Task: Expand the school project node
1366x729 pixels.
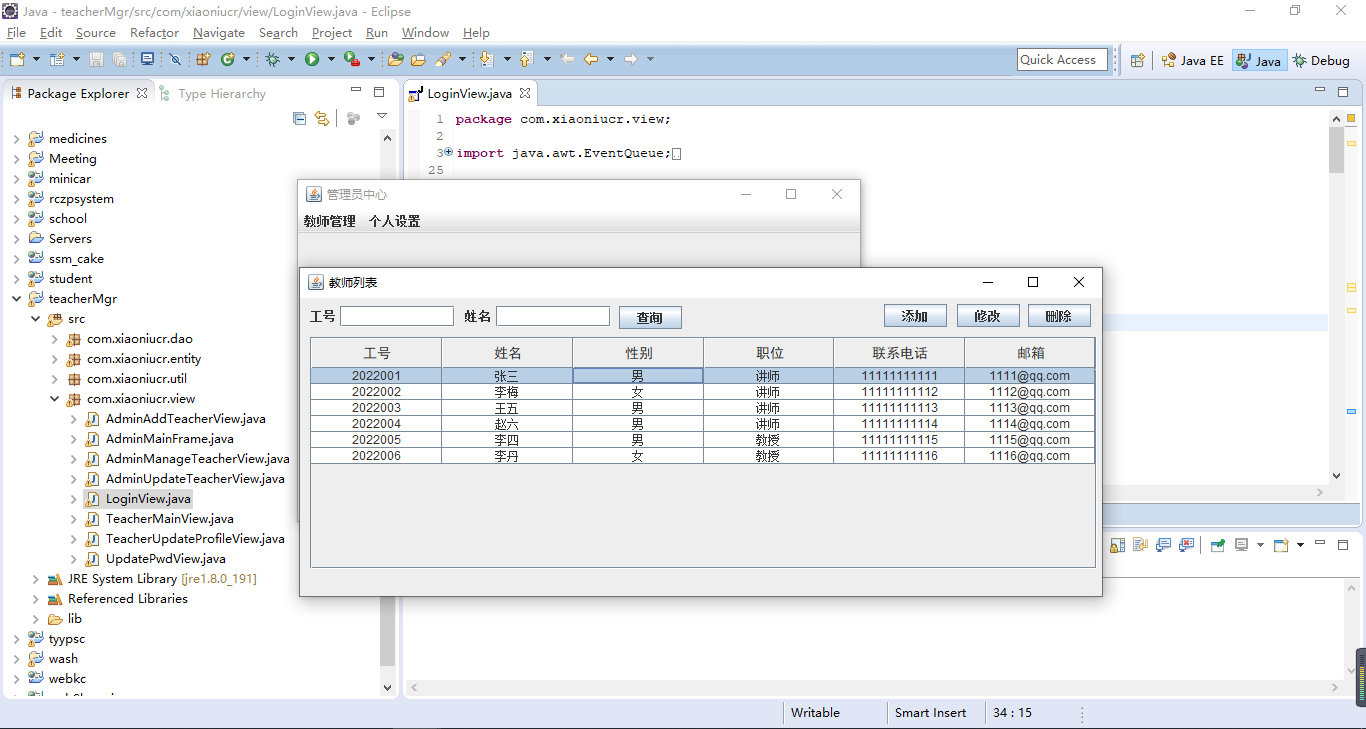Action: coord(16,219)
